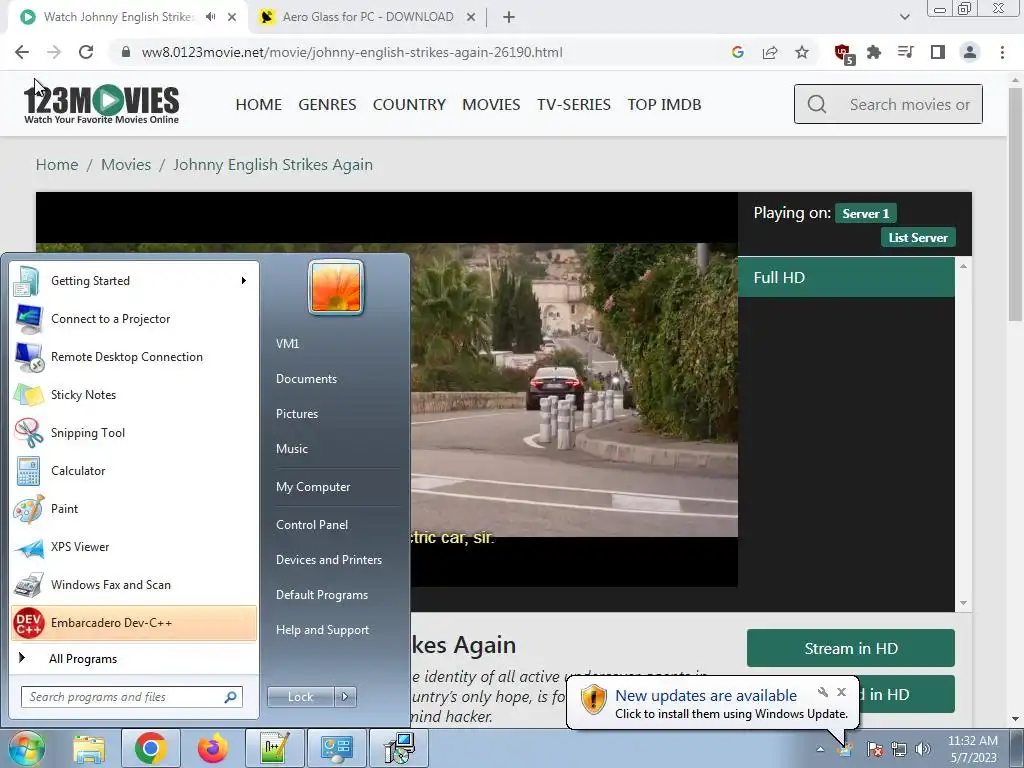Image resolution: width=1024 pixels, height=768 pixels.
Task: Reload the current page
Action: 86,52
